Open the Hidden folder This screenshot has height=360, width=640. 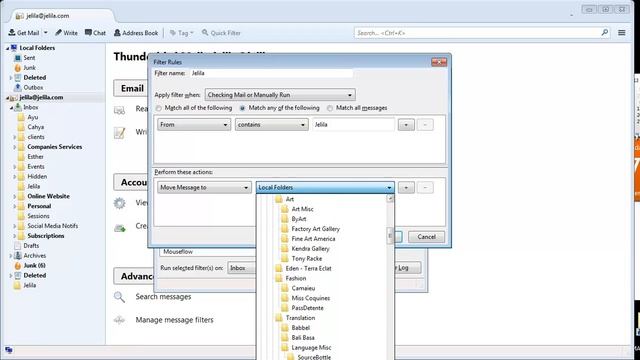point(37,176)
